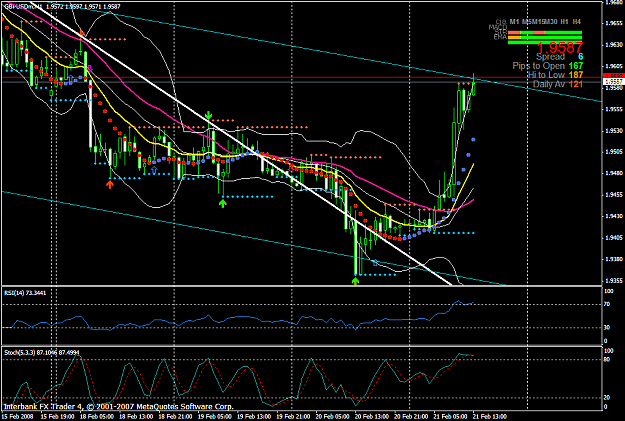Click the orange down arrow on the white trendline top
The image size is (625, 421).
pyautogui.click(x=81, y=33)
